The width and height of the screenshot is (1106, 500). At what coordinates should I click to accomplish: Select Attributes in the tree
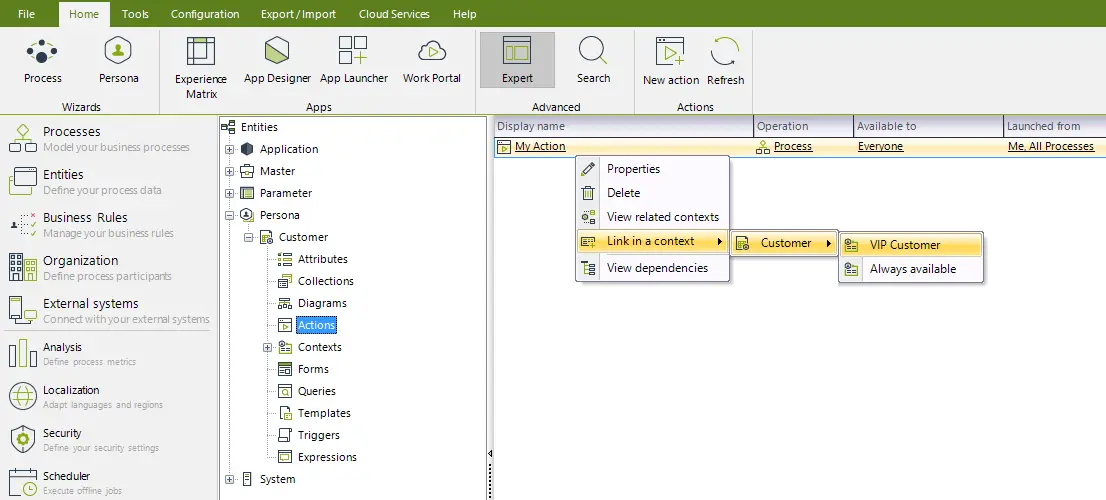coord(322,260)
